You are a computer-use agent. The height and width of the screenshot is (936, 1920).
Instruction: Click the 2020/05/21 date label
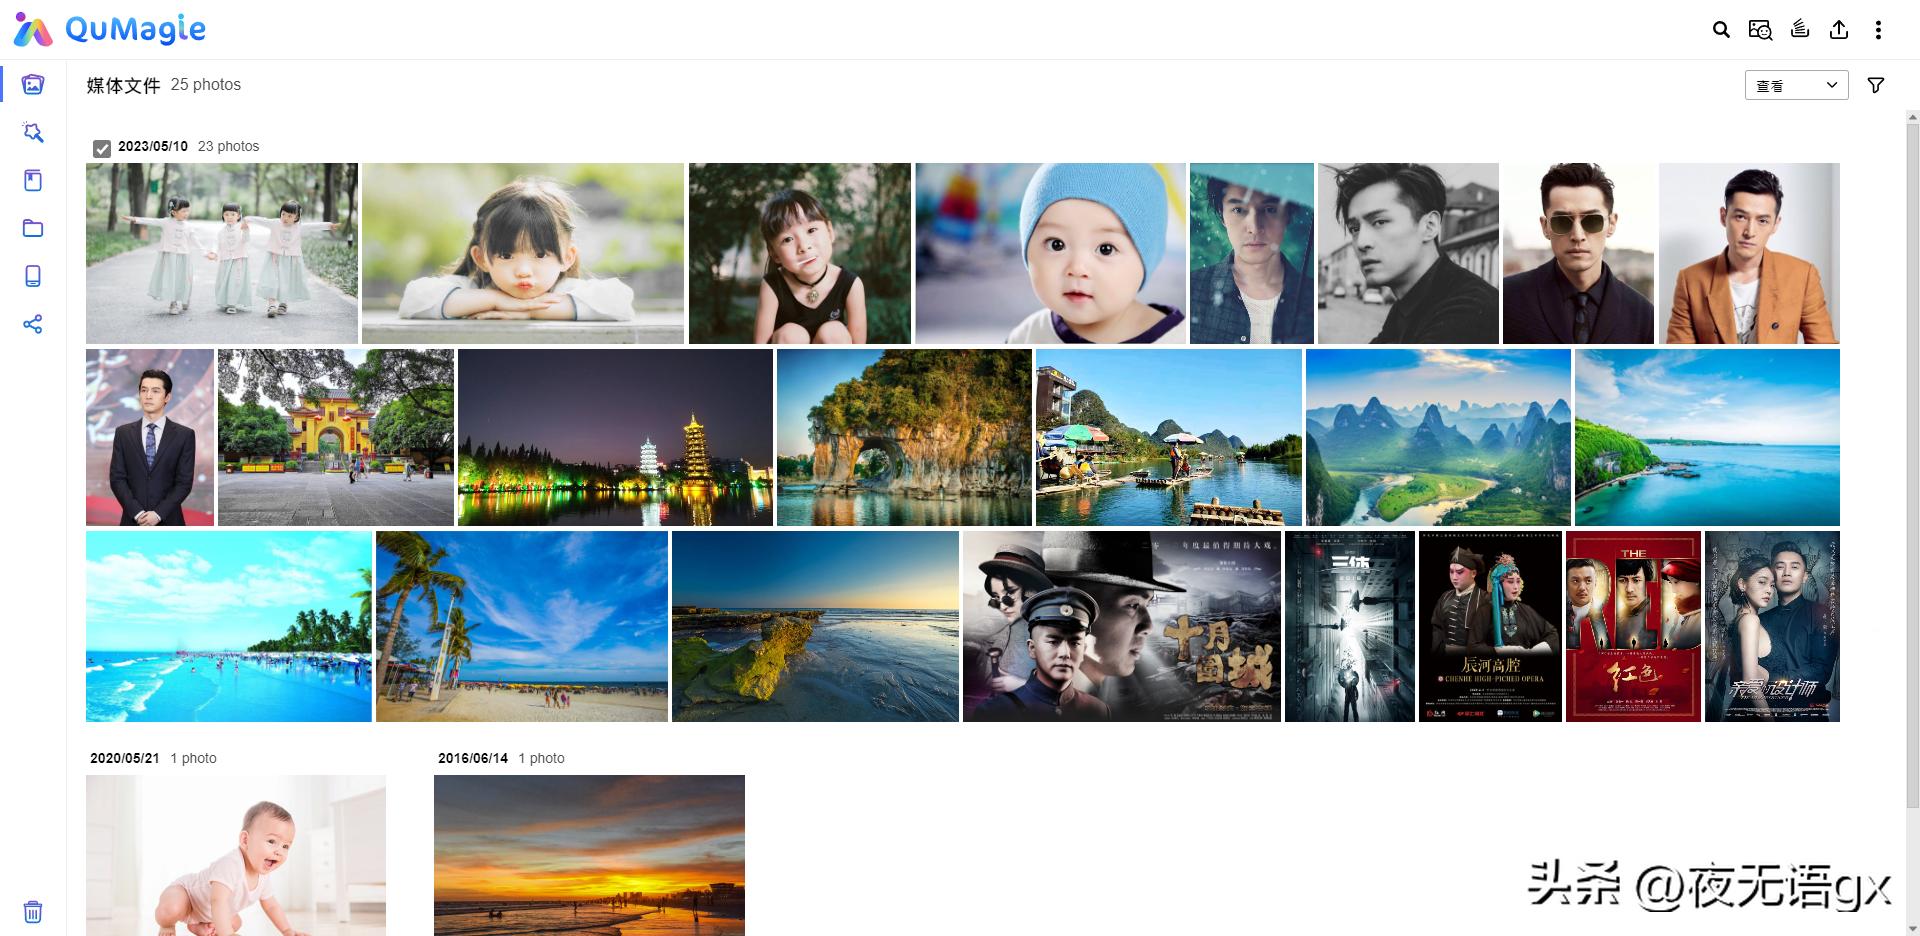[x=125, y=758]
